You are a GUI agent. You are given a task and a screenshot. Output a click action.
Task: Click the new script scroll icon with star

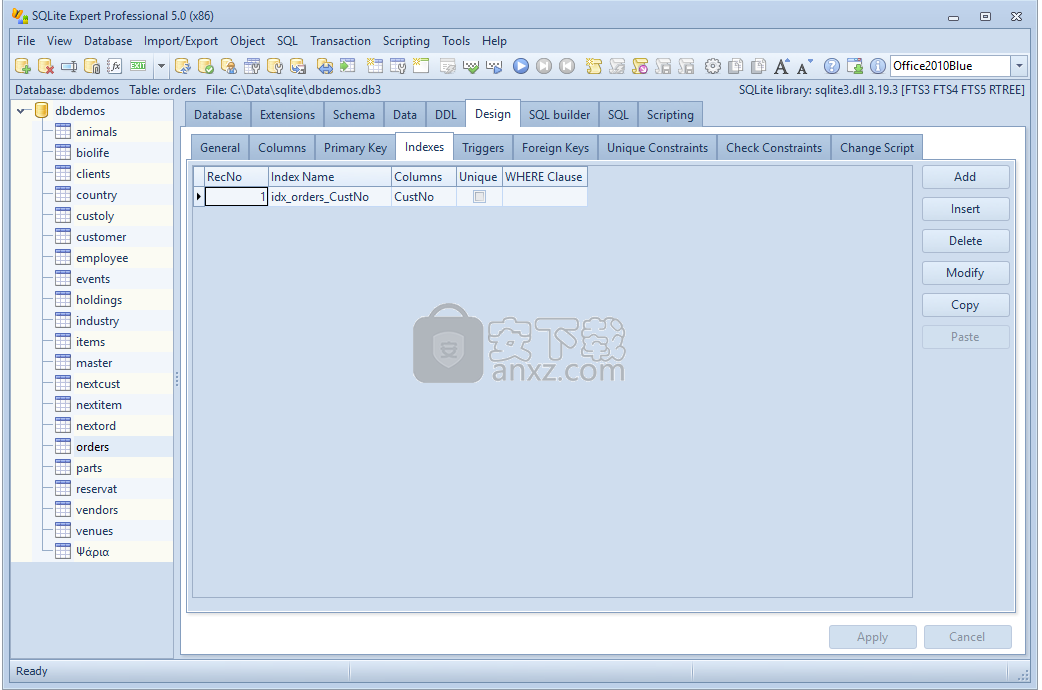pyautogui.click(x=593, y=66)
